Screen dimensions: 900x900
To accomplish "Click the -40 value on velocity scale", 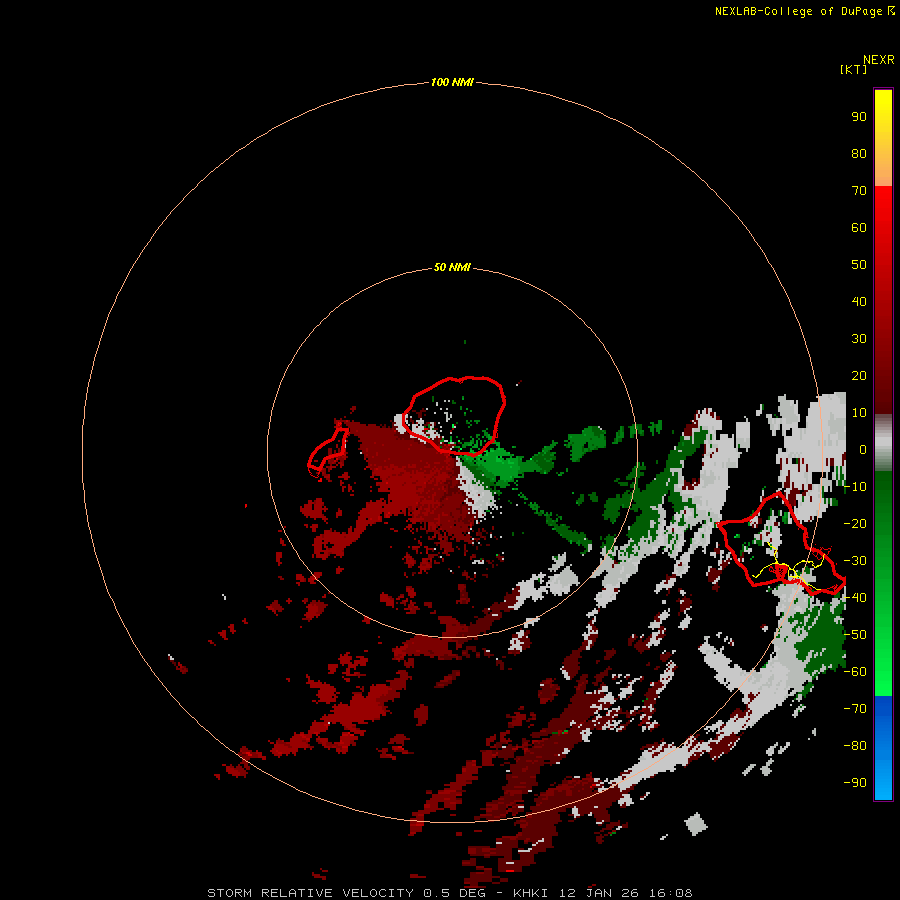I will (x=855, y=598).
